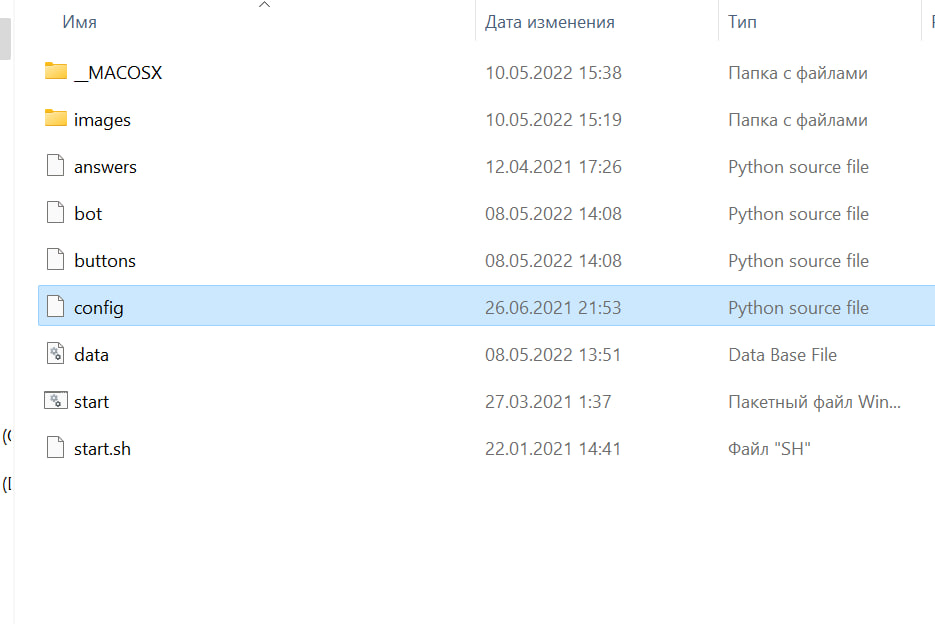The height and width of the screenshot is (624, 935).
Task: Click the start.sh file icon
Action: tap(56, 448)
